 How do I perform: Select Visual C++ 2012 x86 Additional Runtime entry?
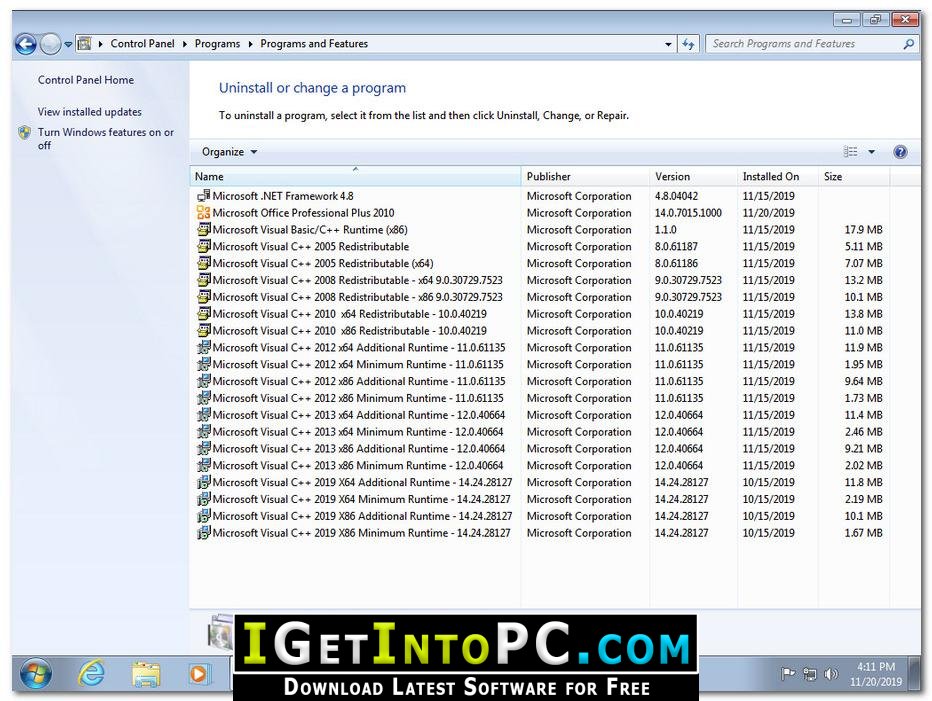359,381
